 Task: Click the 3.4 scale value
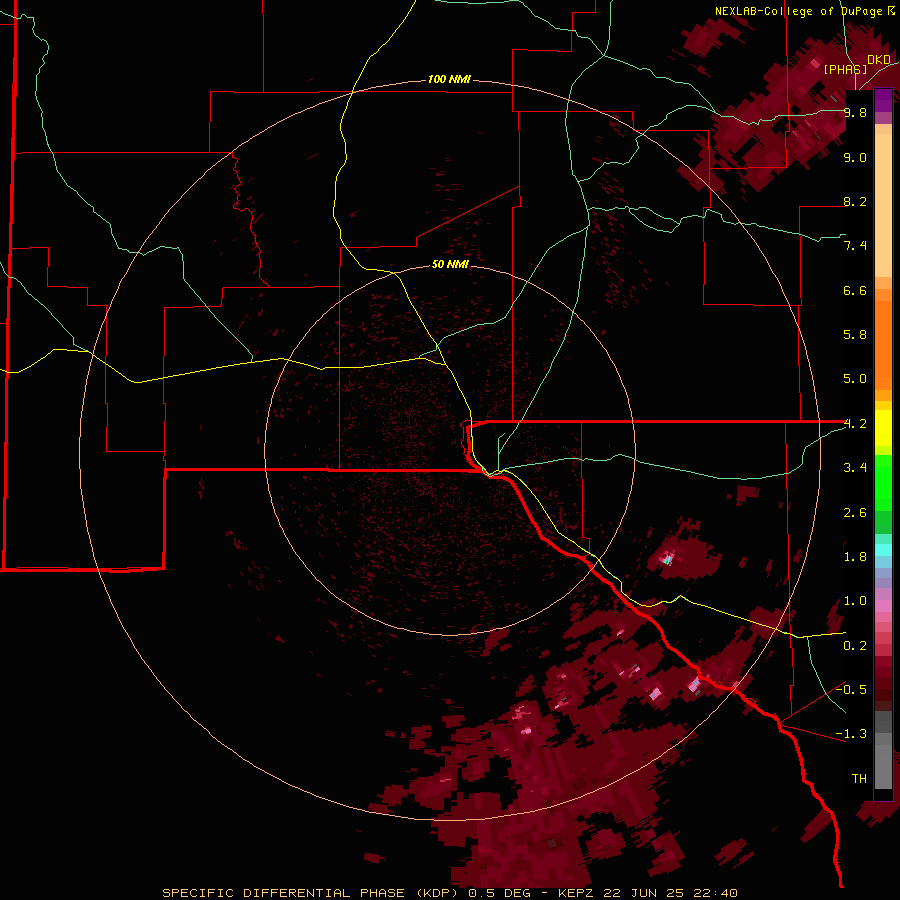click(855, 468)
